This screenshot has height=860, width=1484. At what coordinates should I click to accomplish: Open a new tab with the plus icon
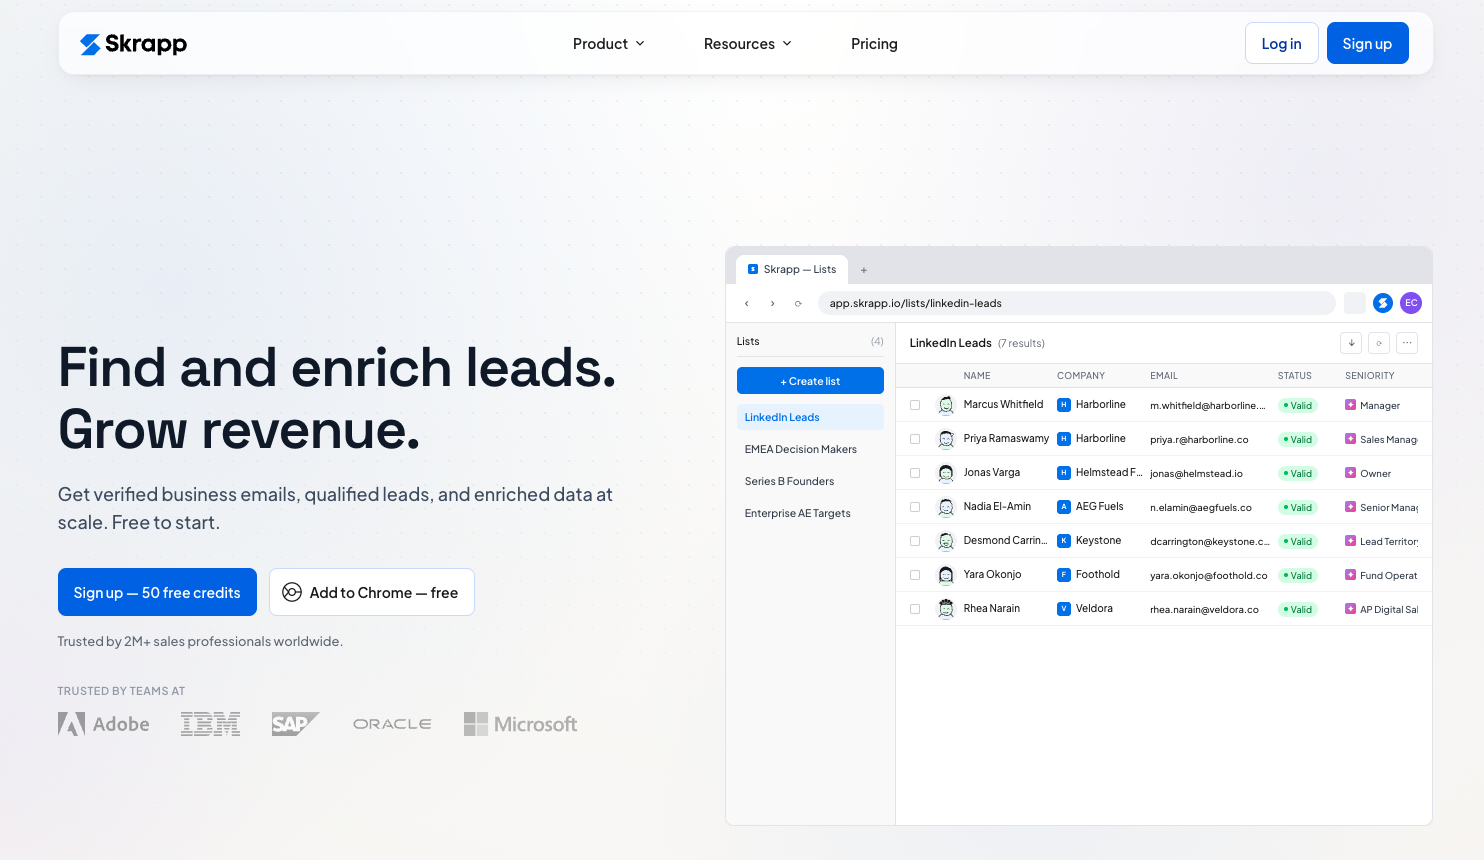(864, 270)
